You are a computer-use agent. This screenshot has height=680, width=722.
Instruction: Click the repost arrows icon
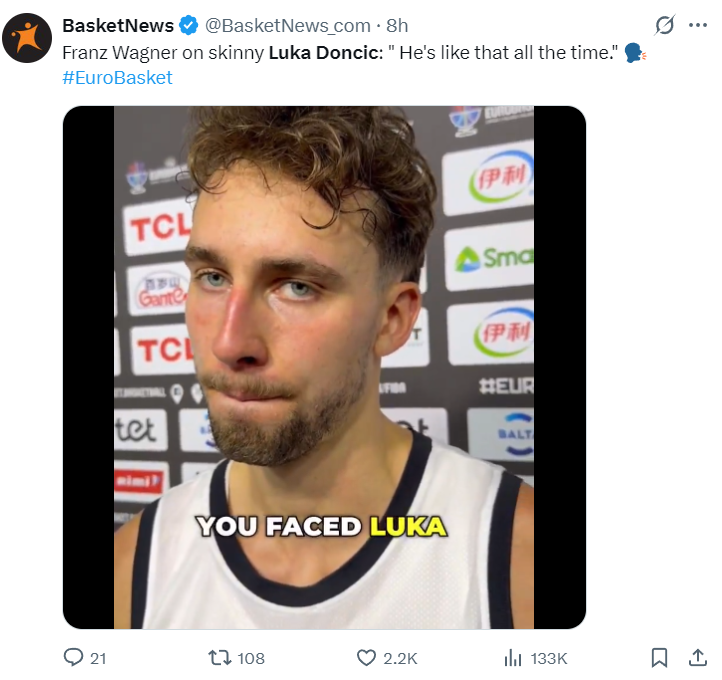click(218, 657)
